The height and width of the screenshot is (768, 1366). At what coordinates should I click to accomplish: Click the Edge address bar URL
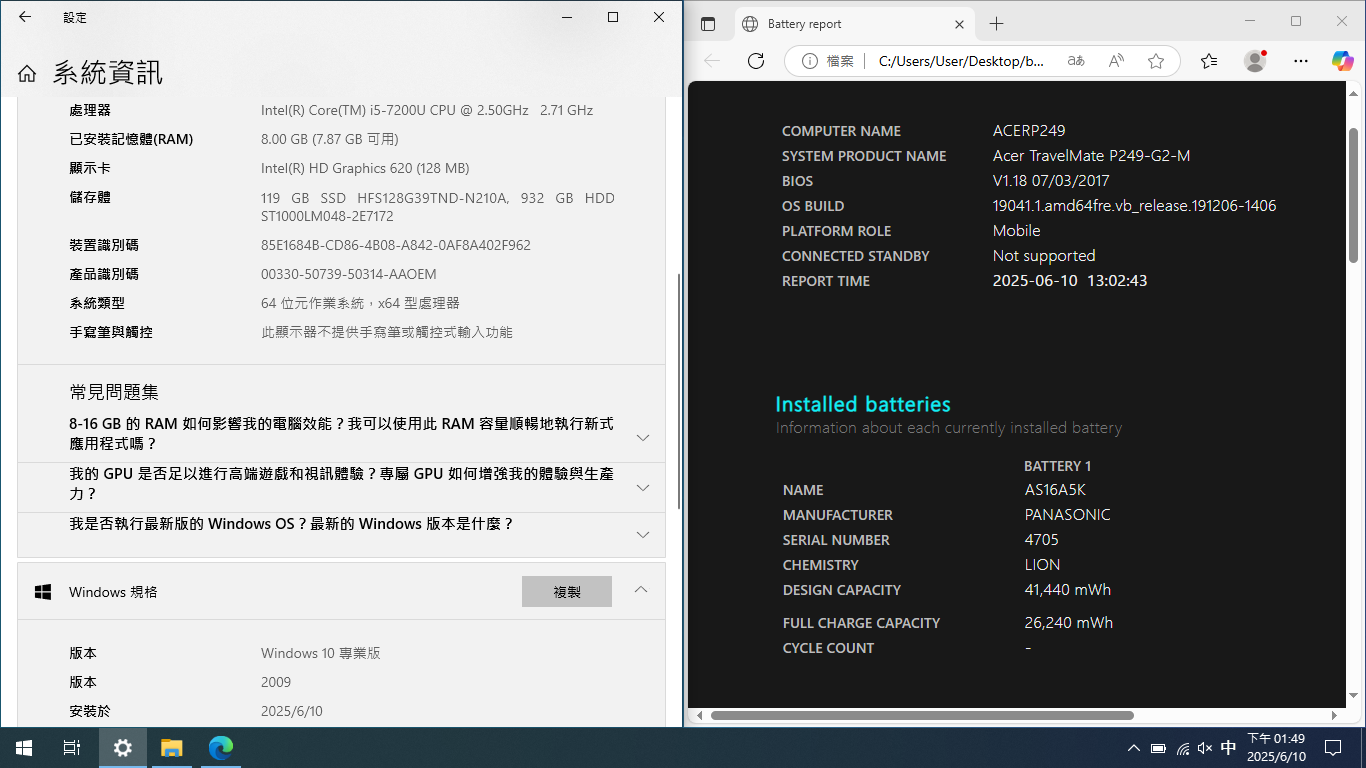(x=961, y=61)
